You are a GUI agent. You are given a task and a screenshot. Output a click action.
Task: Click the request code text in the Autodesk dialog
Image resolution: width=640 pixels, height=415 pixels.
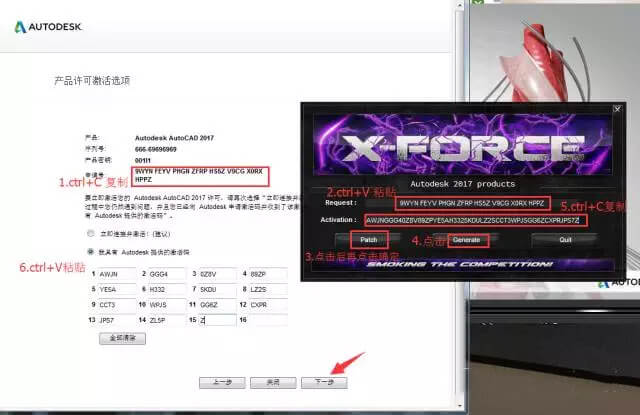pyautogui.click(x=200, y=175)
